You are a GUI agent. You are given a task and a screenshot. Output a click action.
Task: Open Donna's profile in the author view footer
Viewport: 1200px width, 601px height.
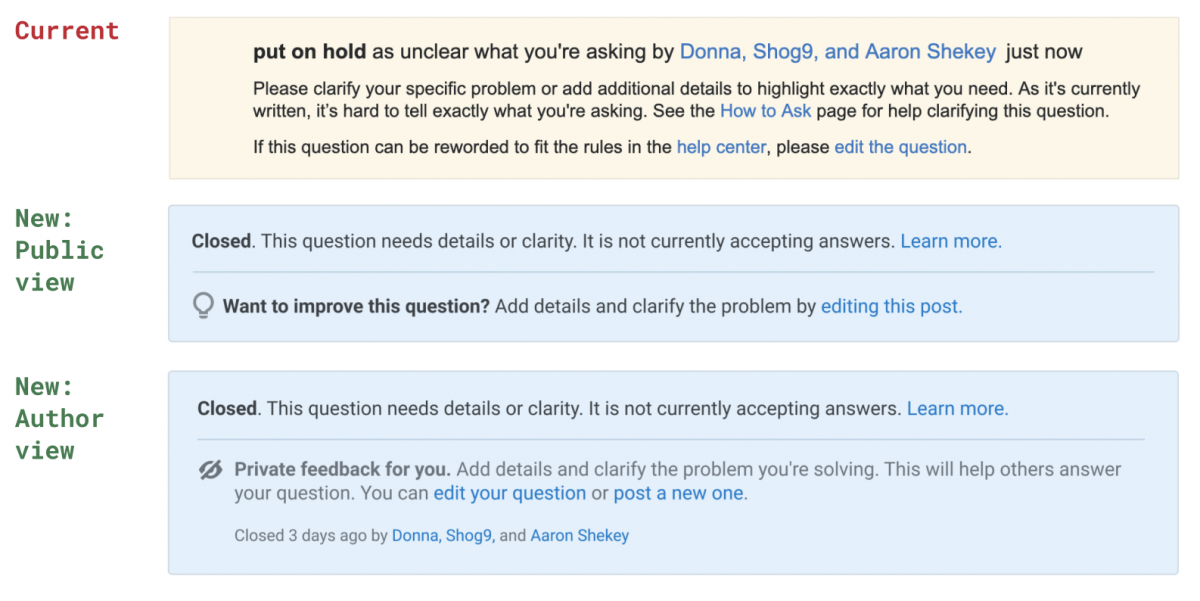click(415, 535)
